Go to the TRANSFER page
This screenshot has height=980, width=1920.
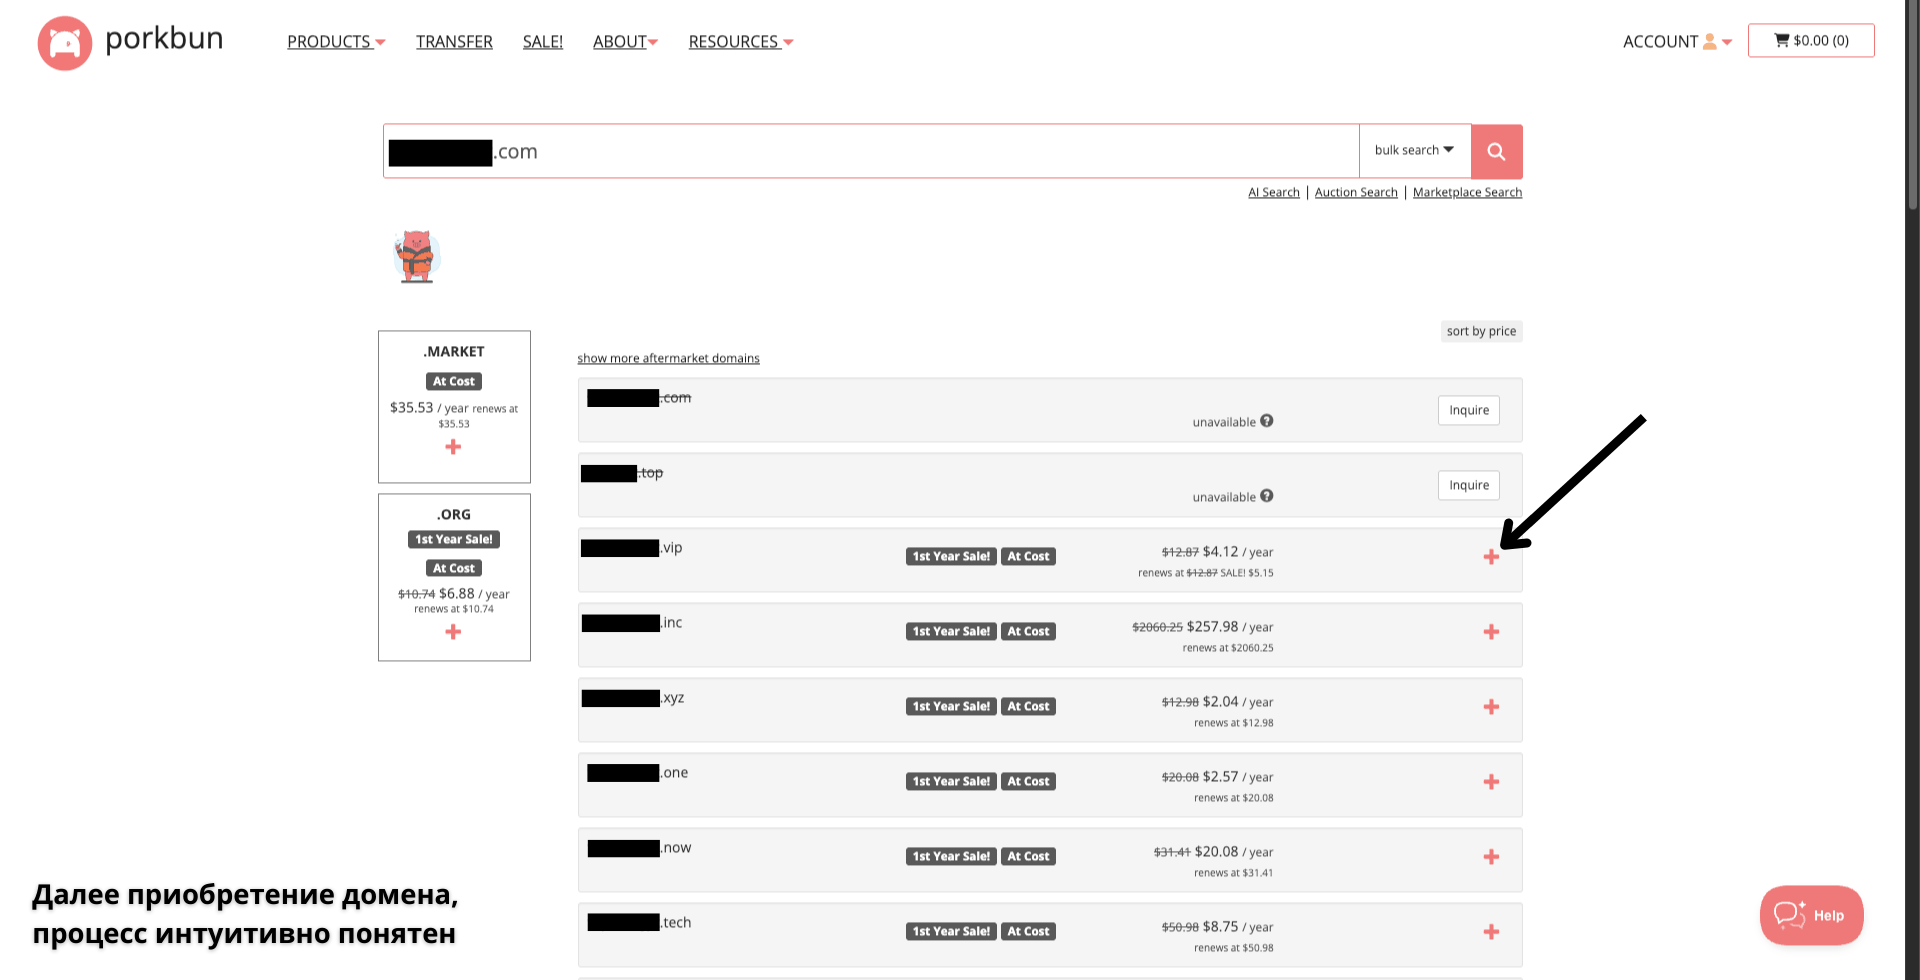click(454, 42)
